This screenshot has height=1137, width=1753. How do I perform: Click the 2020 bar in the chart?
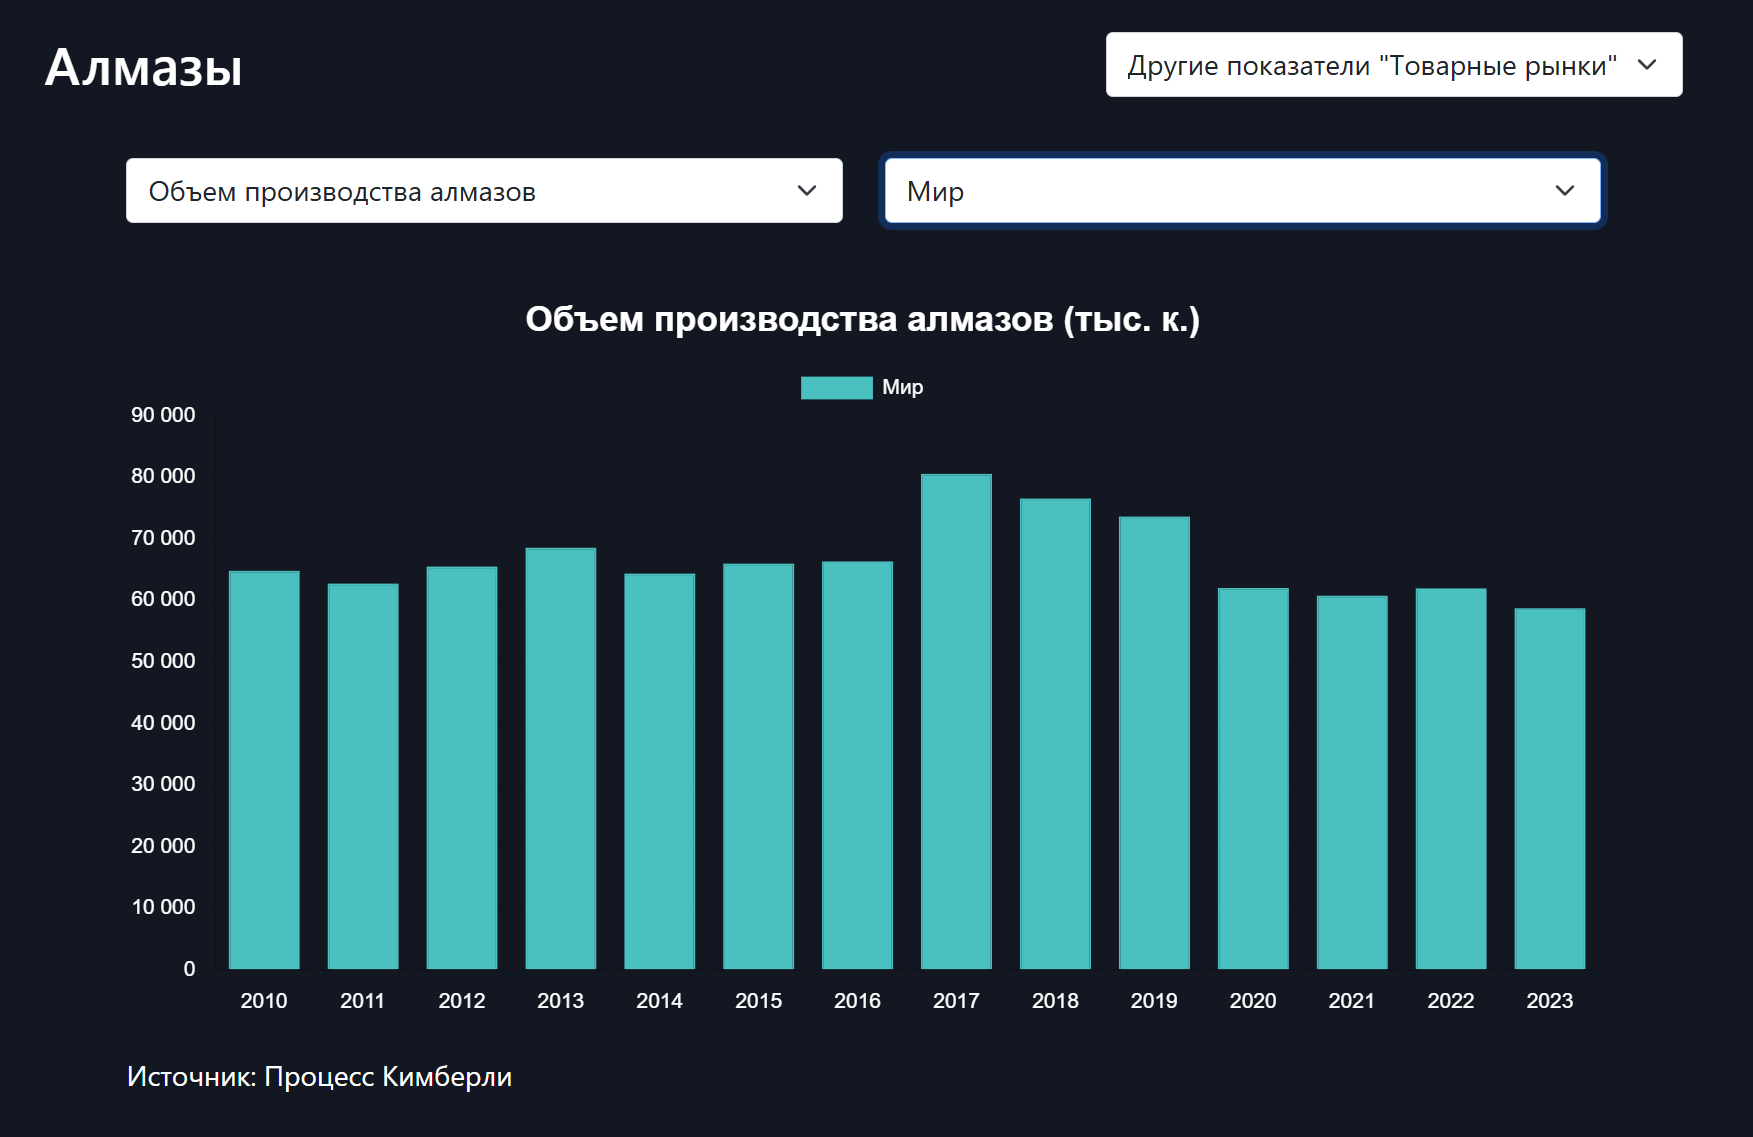pos(1254,778)
